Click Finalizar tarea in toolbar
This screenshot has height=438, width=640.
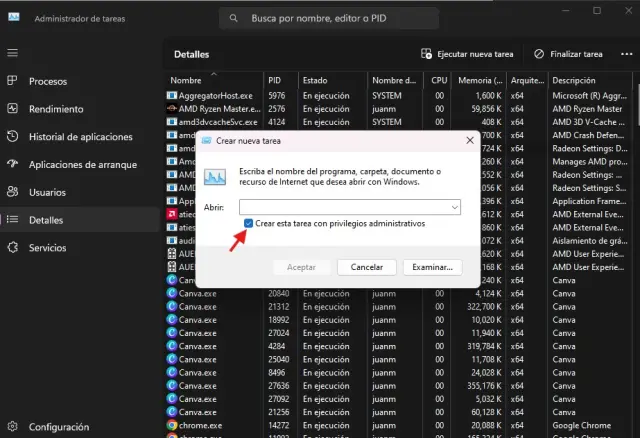click(x=569, y=54)
